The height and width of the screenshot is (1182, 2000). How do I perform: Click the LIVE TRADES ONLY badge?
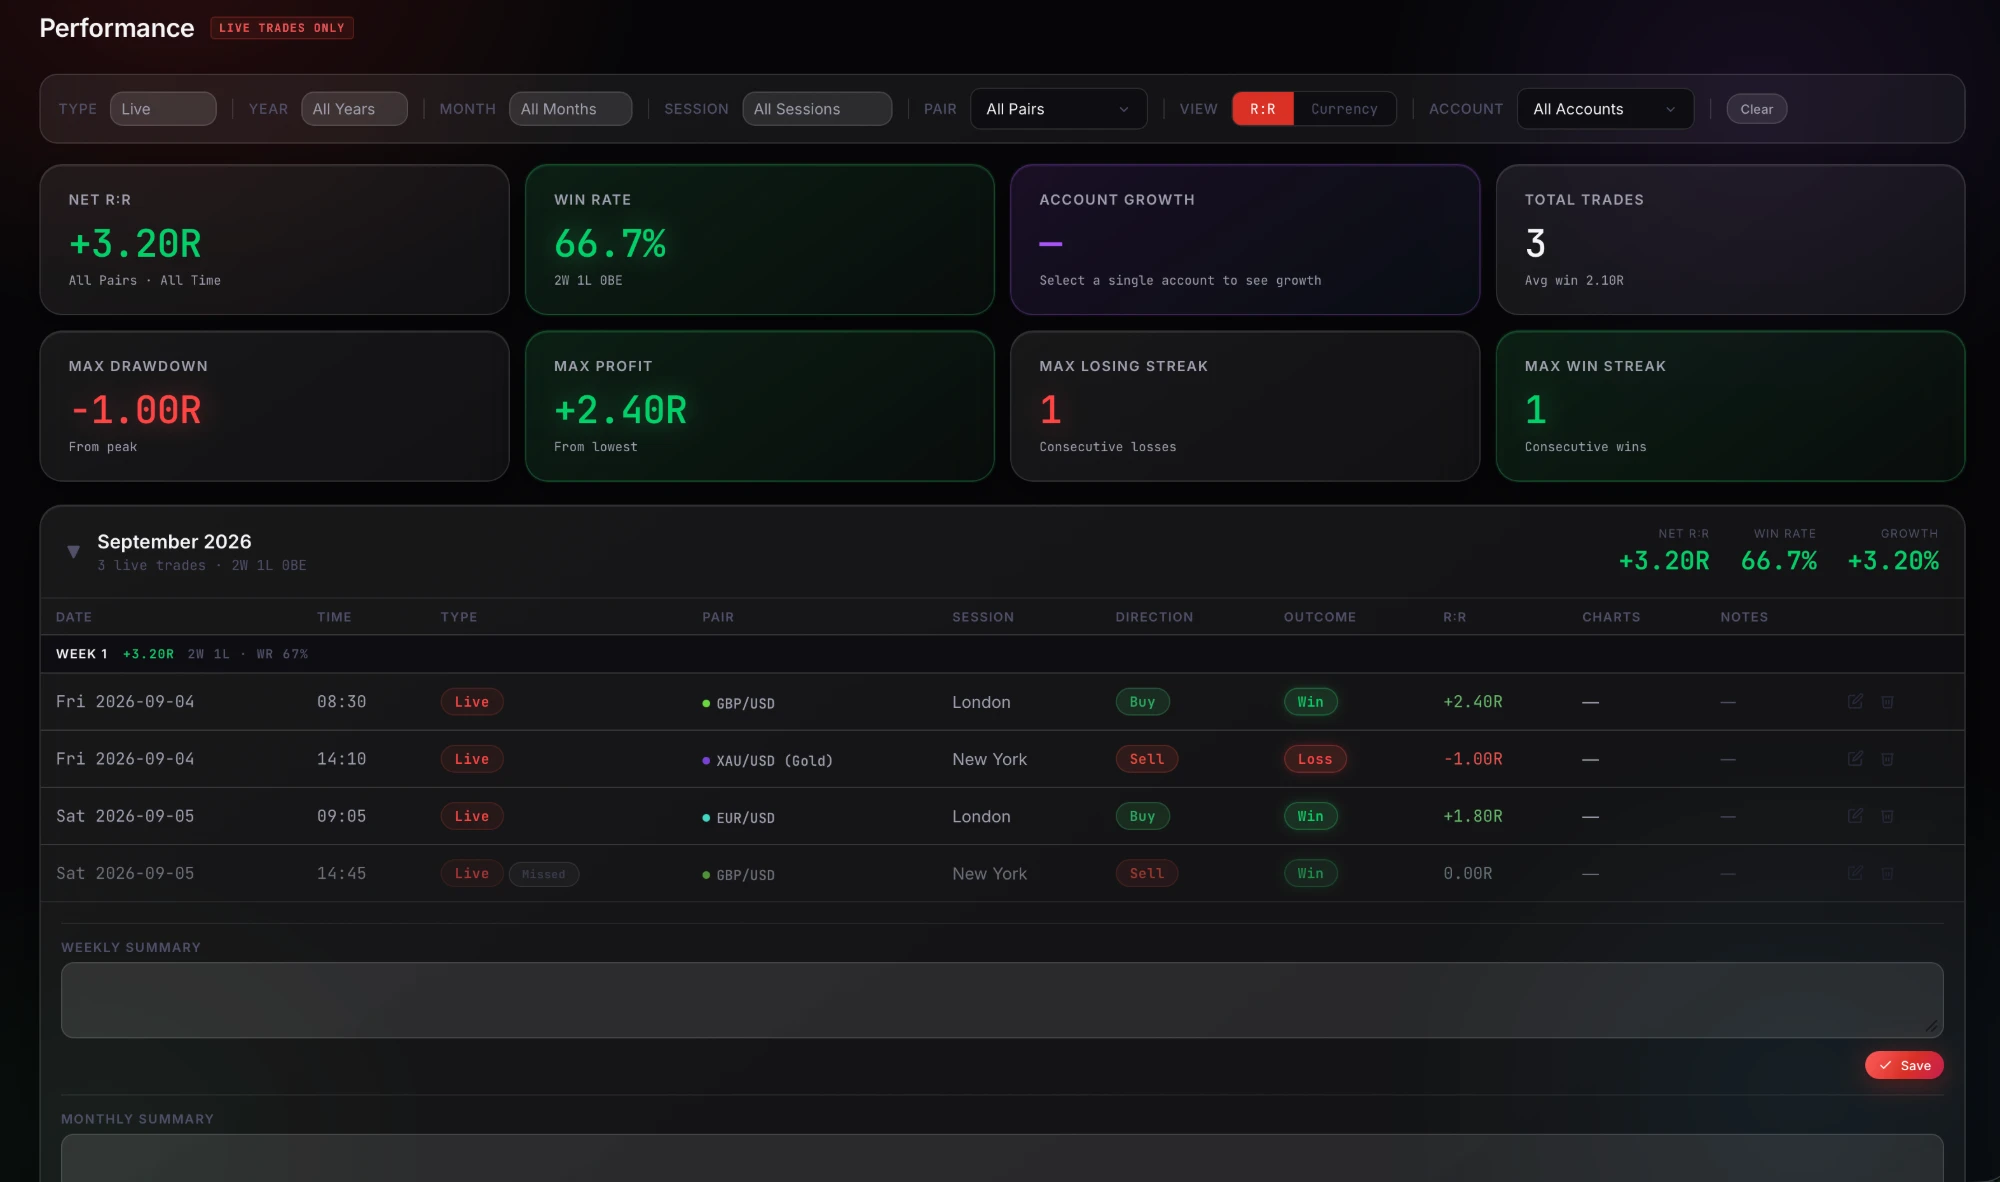[282, 28]
